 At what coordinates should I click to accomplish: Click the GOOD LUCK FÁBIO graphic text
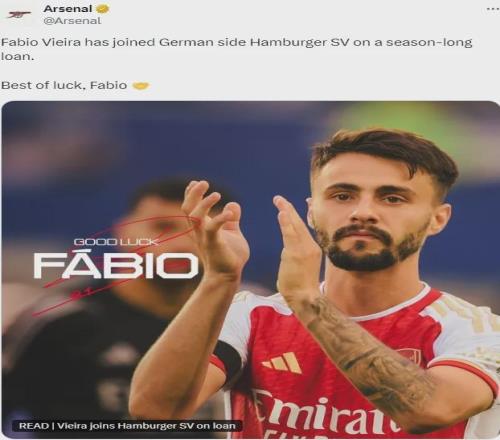[116, 260]
